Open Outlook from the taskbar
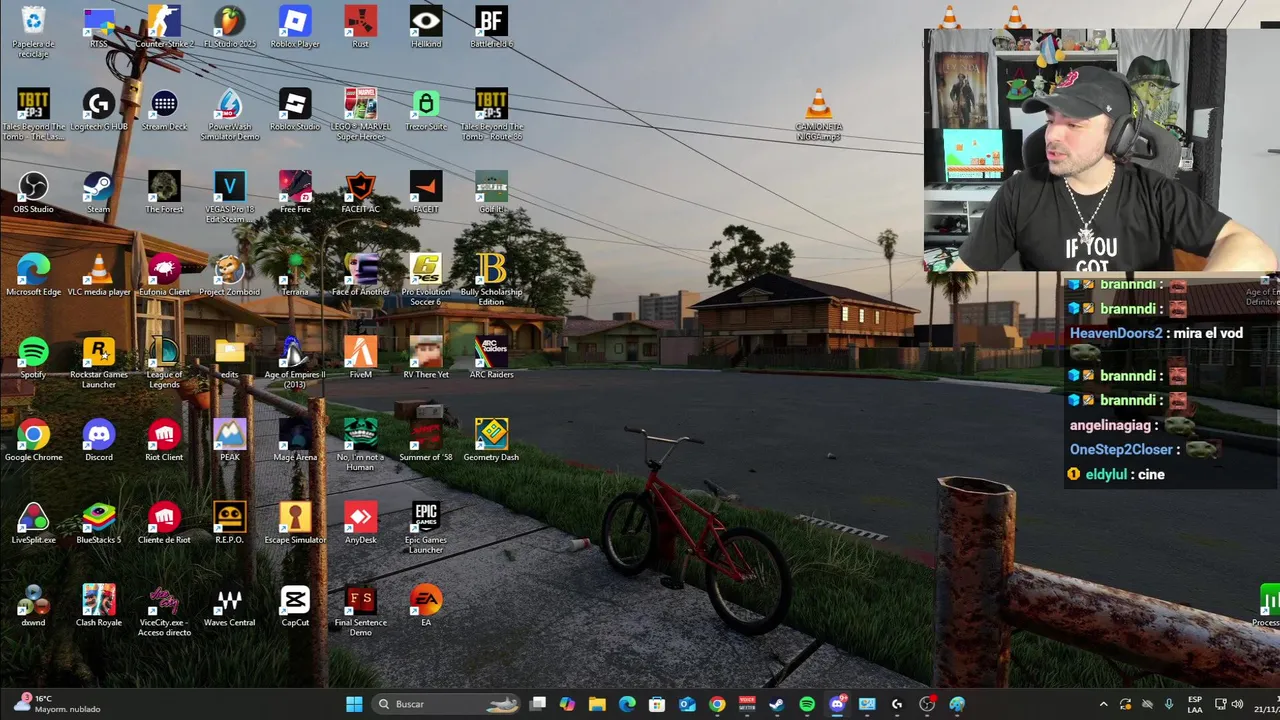Viewport: 1280px width, 720px height. pos(687,704)
